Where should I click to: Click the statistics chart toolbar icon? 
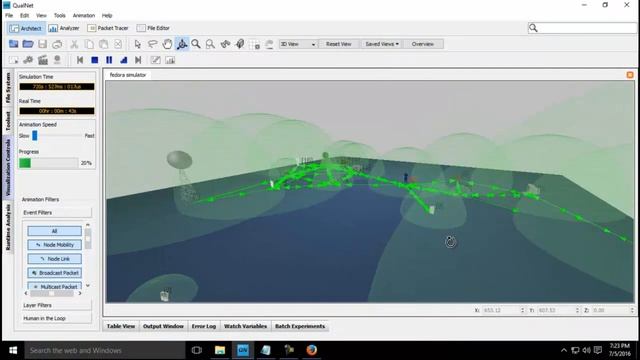tap(170, 60)
